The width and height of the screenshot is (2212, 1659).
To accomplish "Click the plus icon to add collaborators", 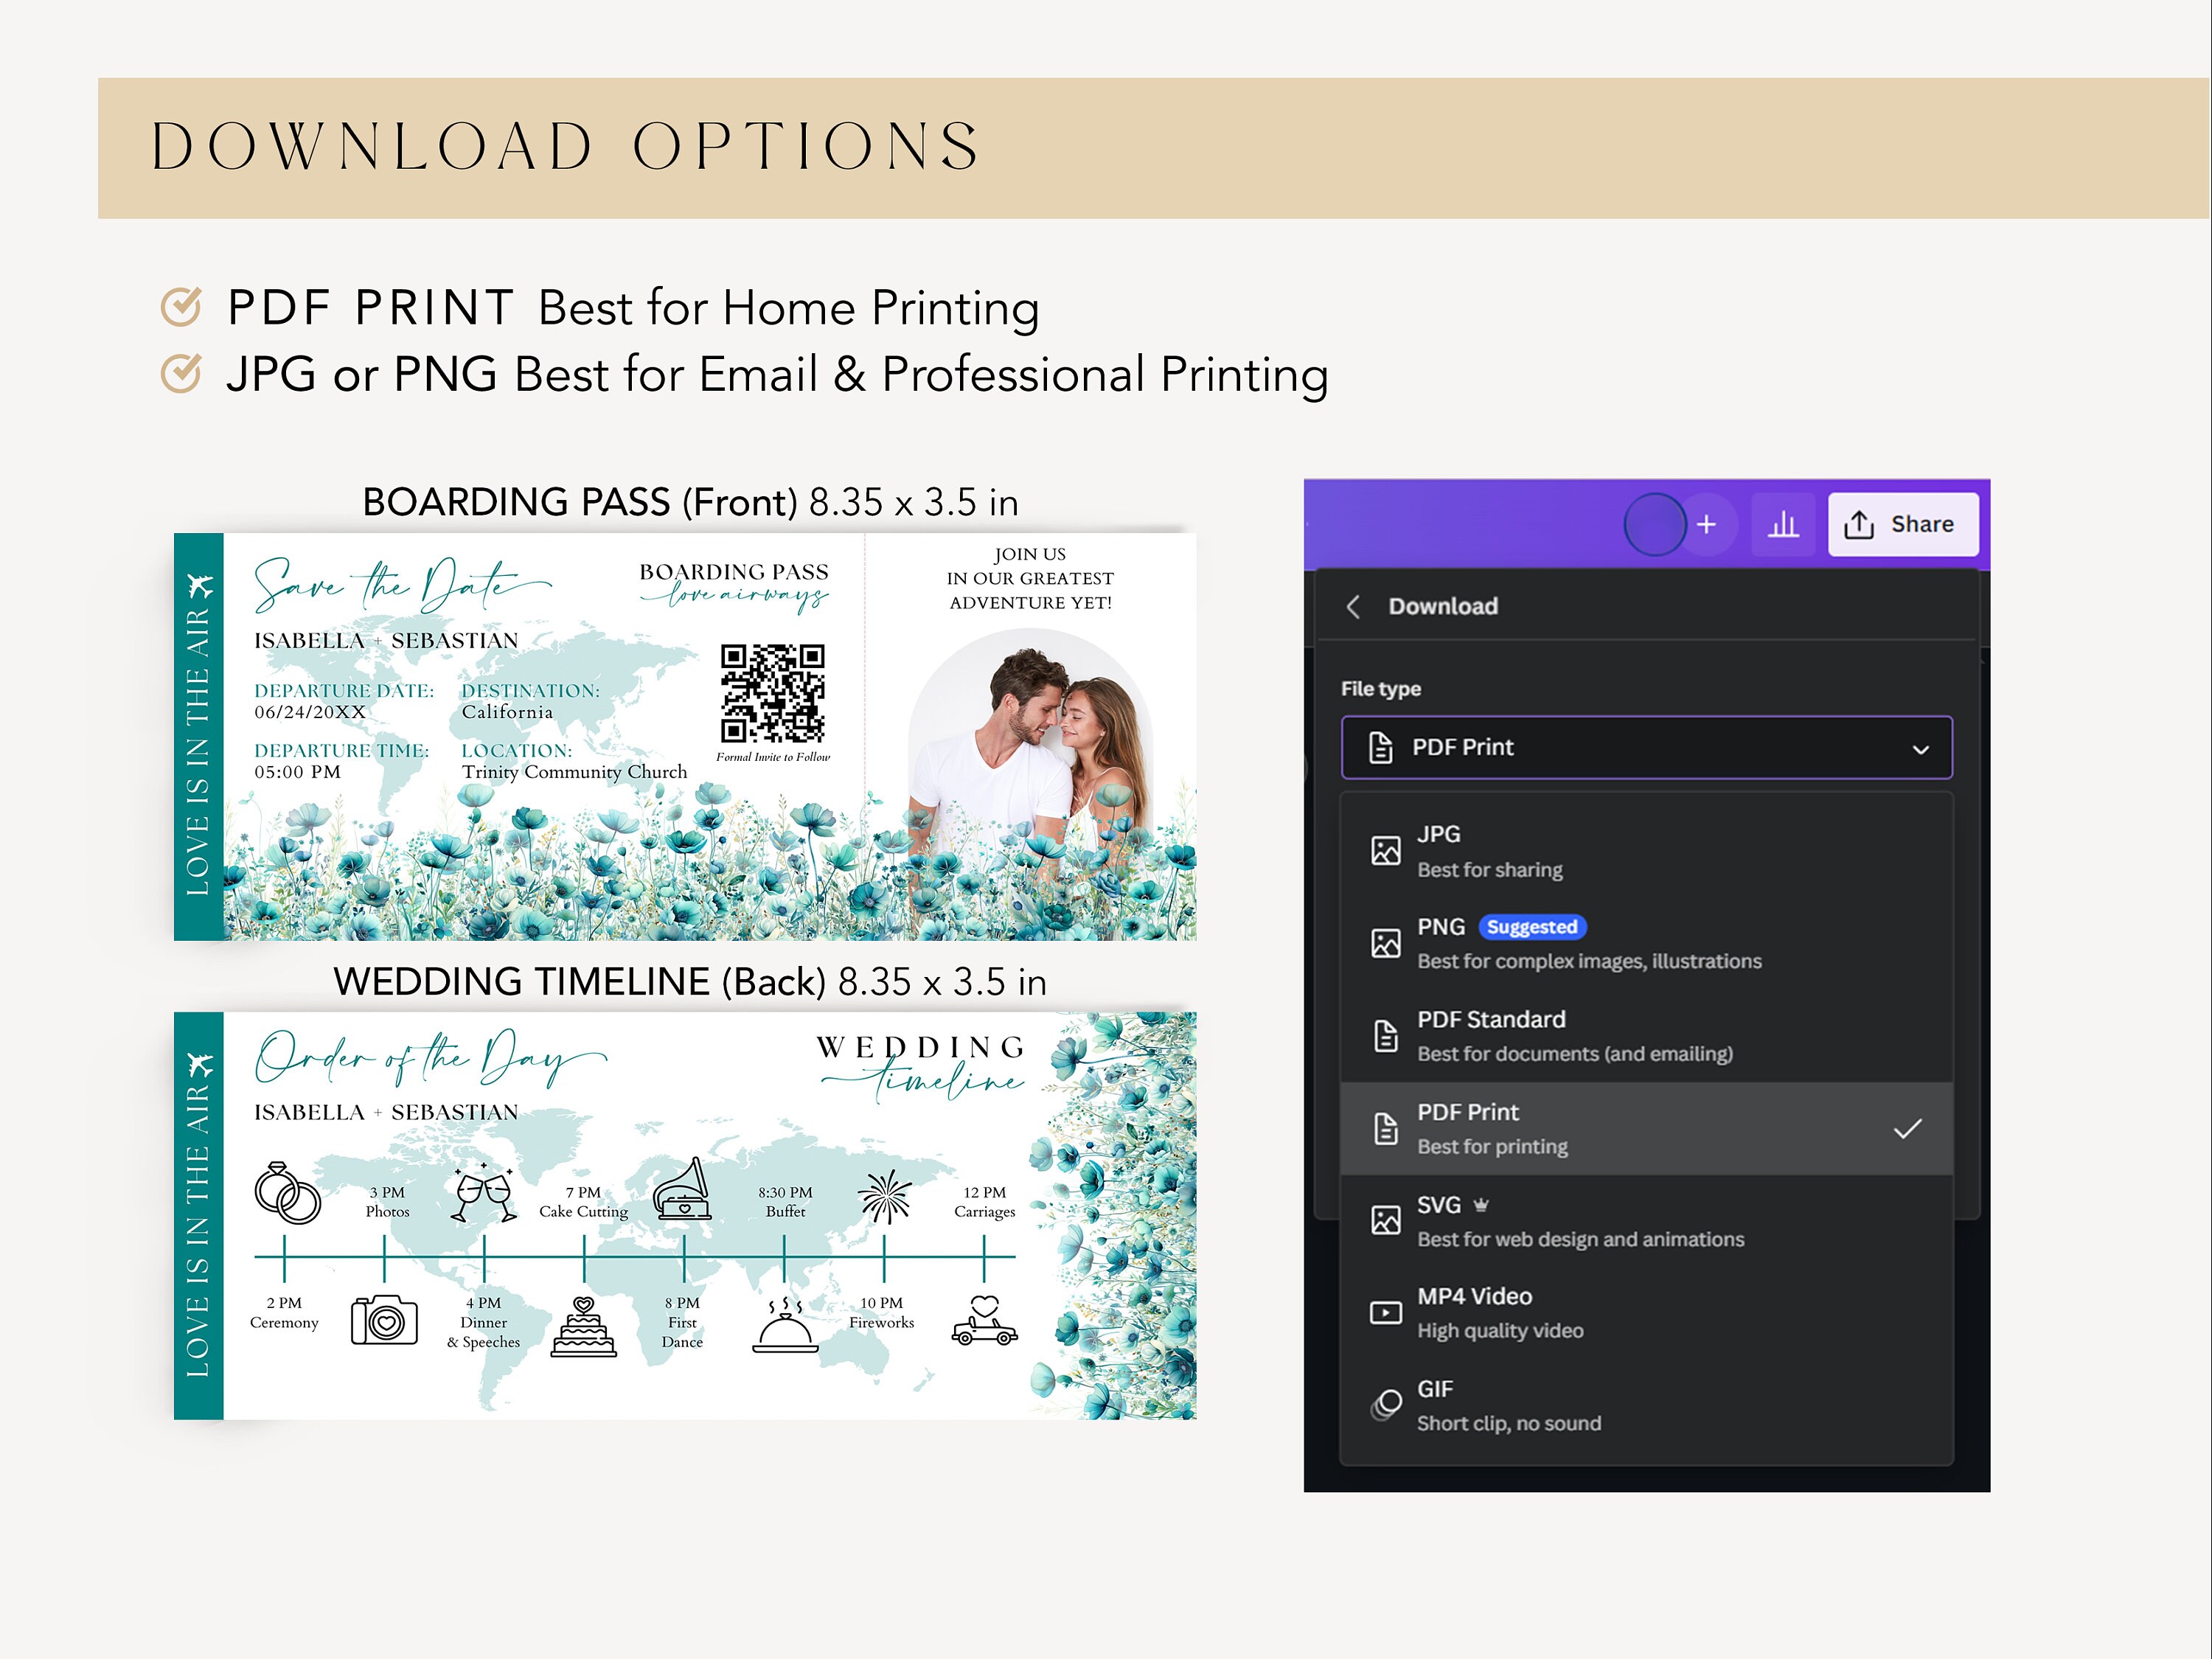I will point(1706,524).
